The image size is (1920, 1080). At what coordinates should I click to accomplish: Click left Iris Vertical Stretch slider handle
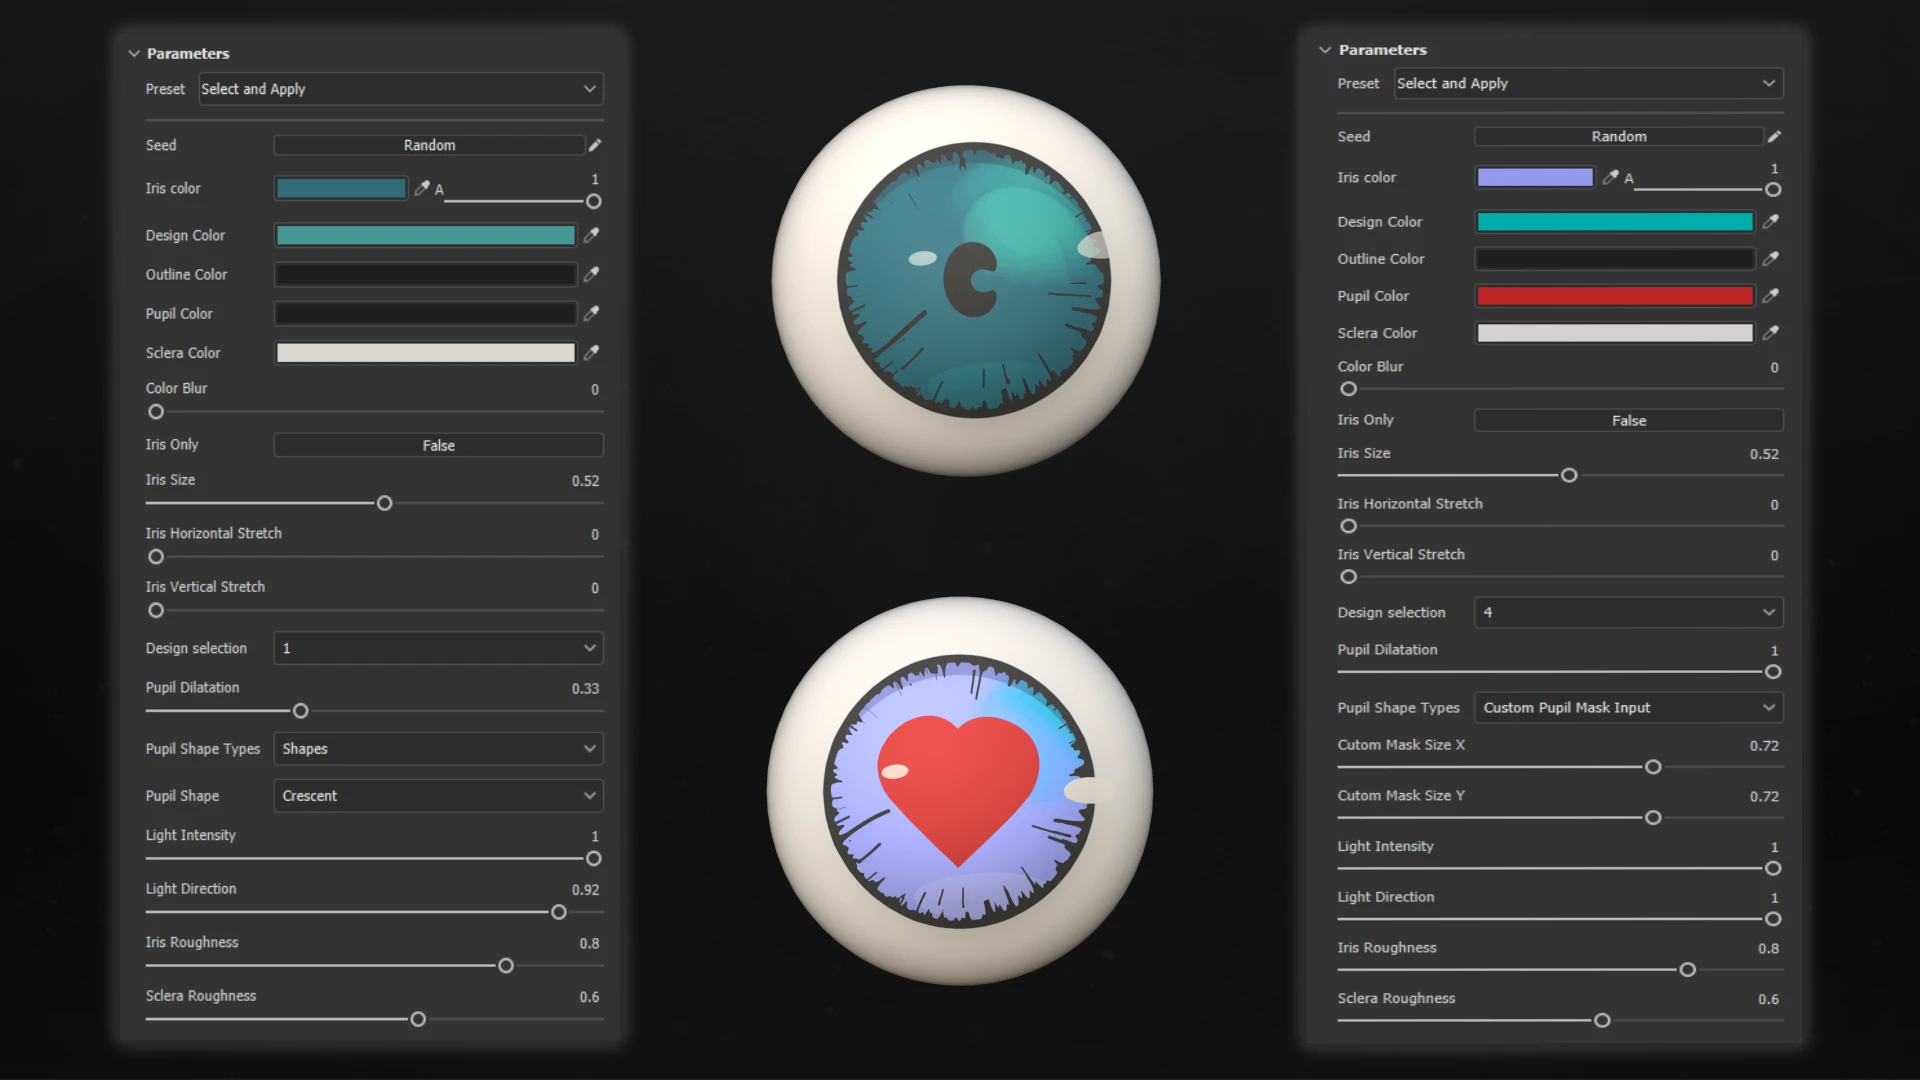pyautogui.click(x=156, y=610)
